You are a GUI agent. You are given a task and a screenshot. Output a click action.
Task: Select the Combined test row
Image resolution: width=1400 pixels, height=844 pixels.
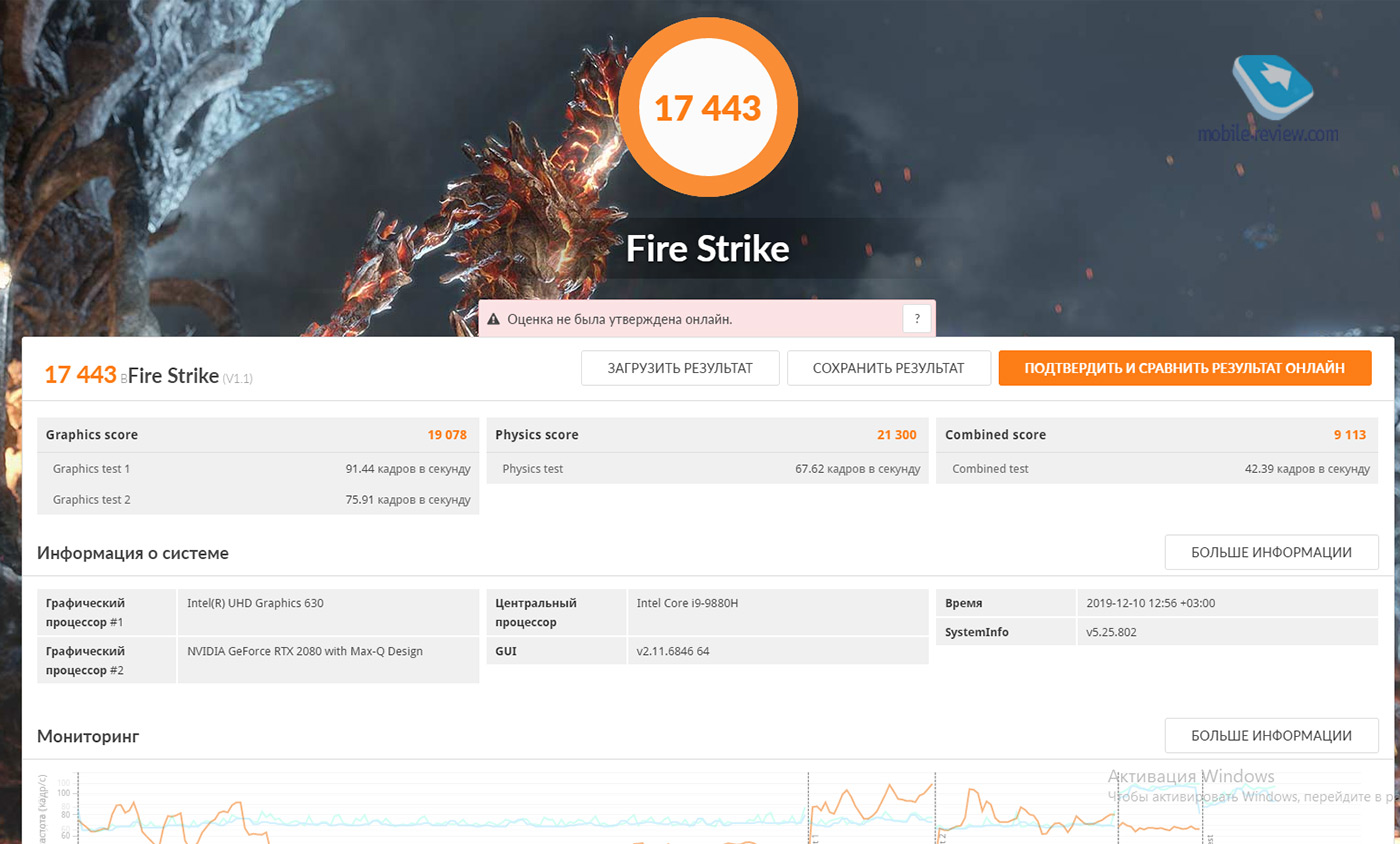pos(1157,469)
